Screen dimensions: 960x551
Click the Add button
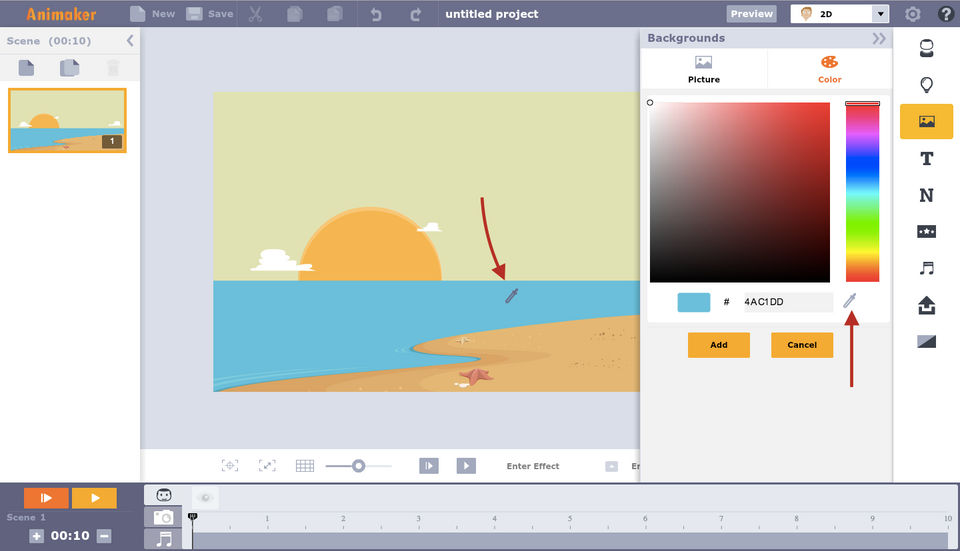[x=719, y=345]
